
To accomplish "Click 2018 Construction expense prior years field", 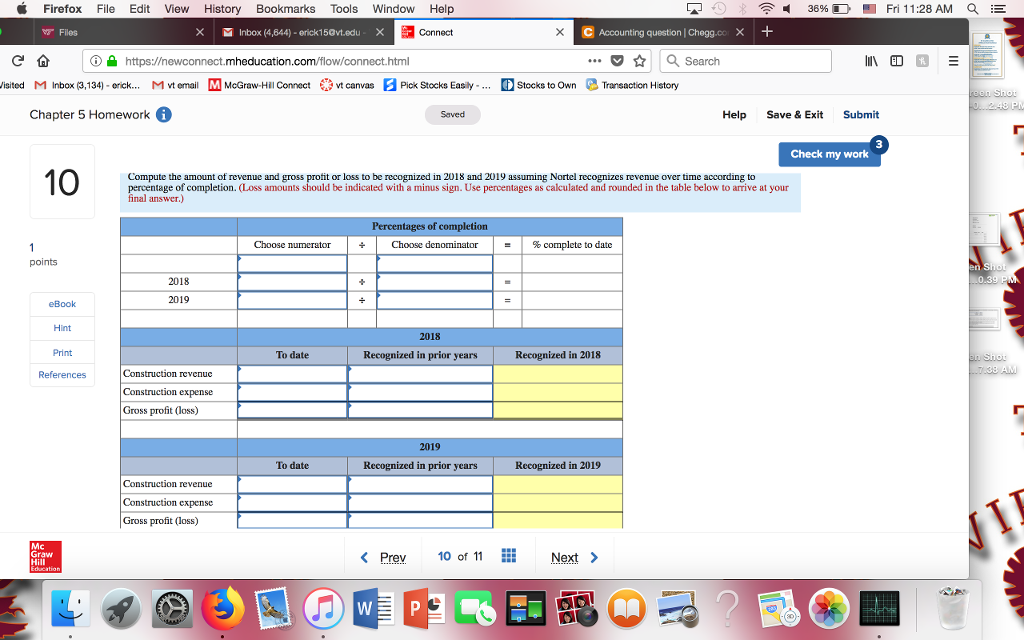I will (x=420, y=392).
